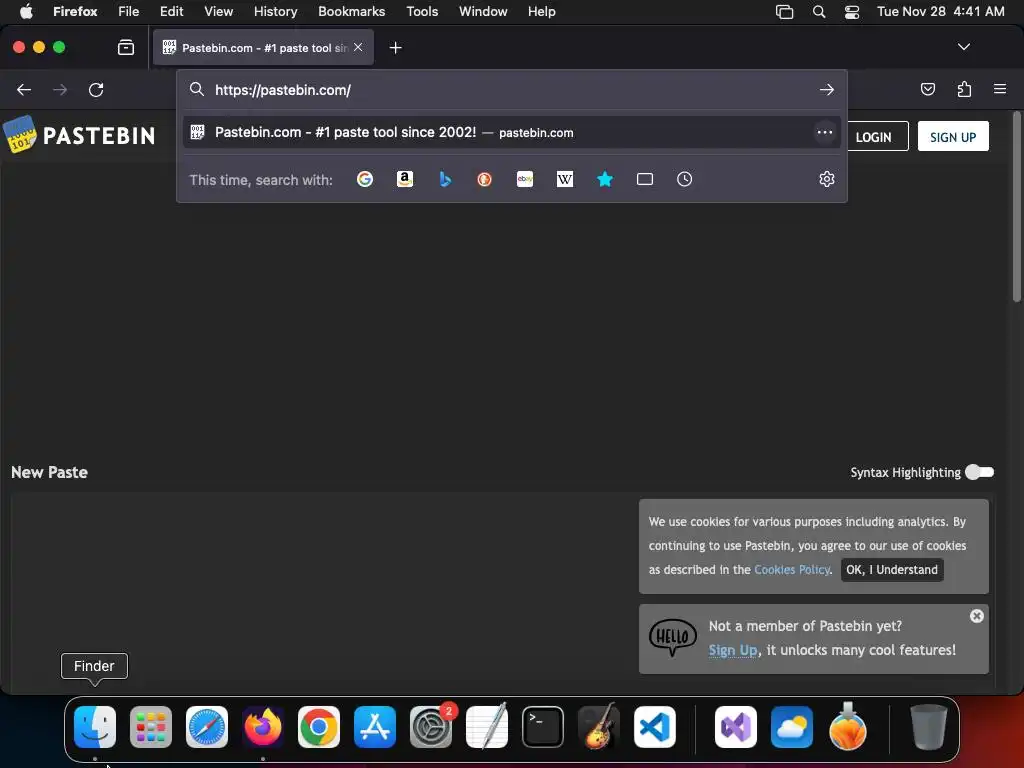Open the History menu

tap(275, 11)
